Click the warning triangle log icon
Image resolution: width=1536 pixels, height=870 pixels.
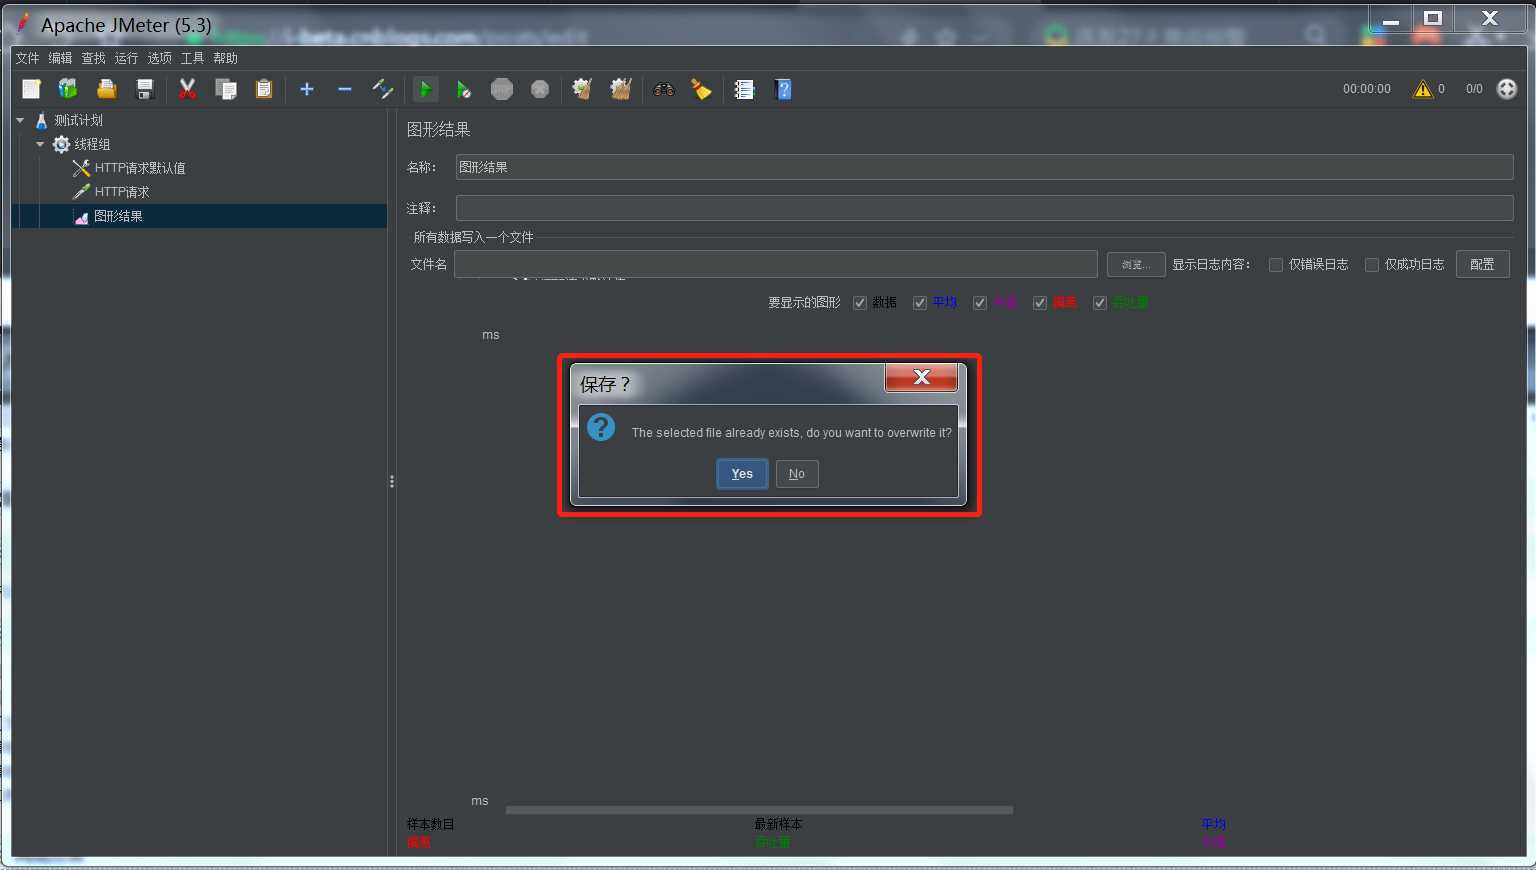click(x=1422, y=89)
